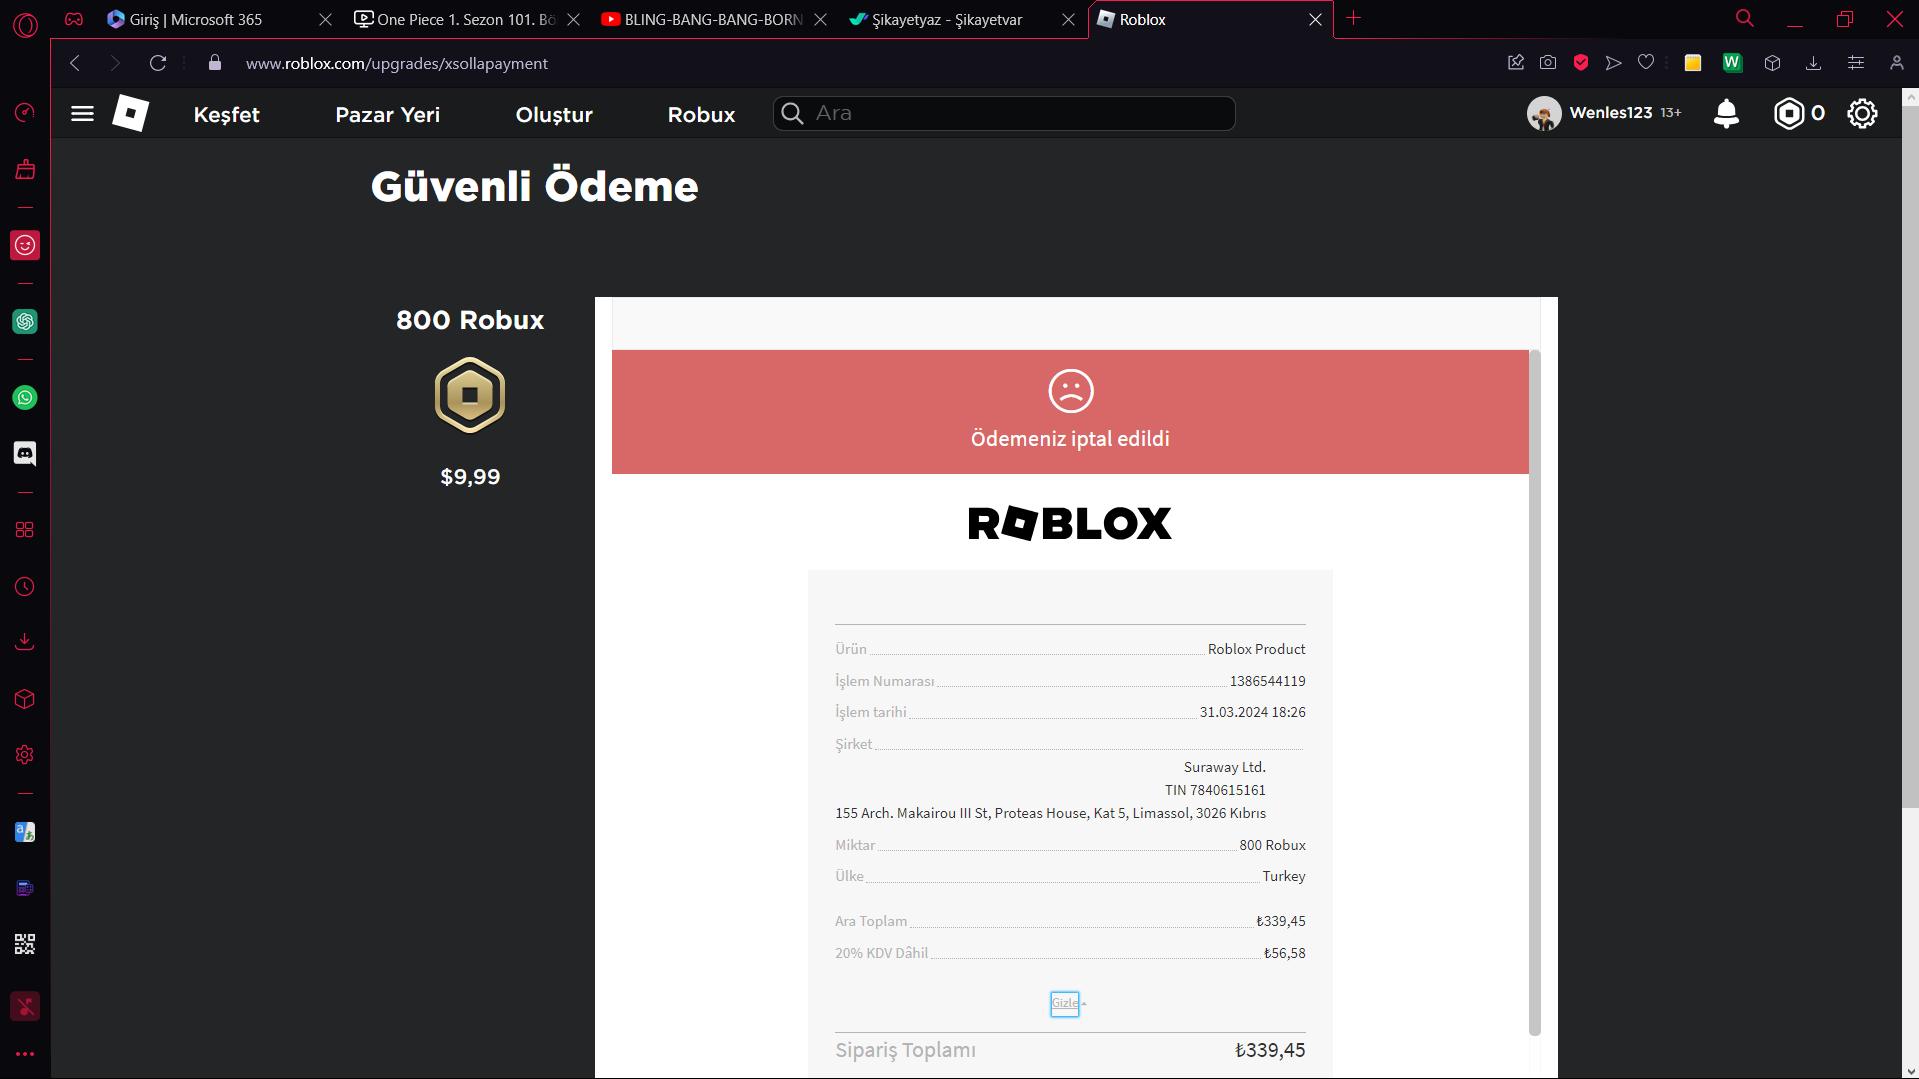Image resolution: width=1919 pixels, height=1079 pixels.
Task: Open the Opera main menu logo
Action: (x=25, y=24)
